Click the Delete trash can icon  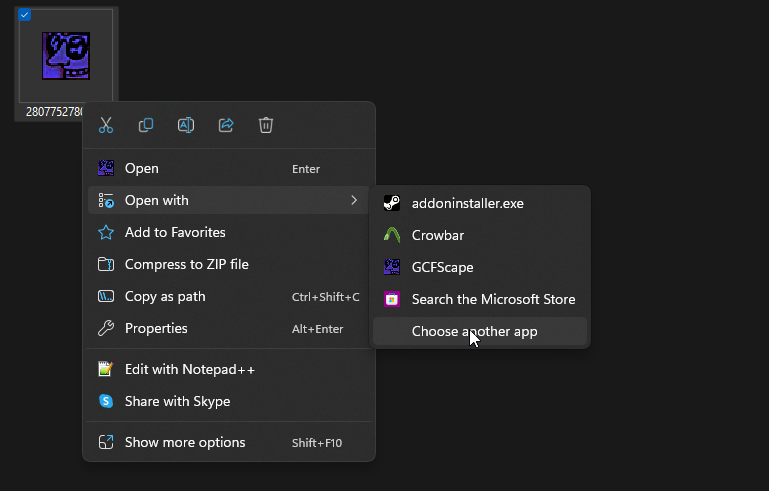tap(266, 125)
